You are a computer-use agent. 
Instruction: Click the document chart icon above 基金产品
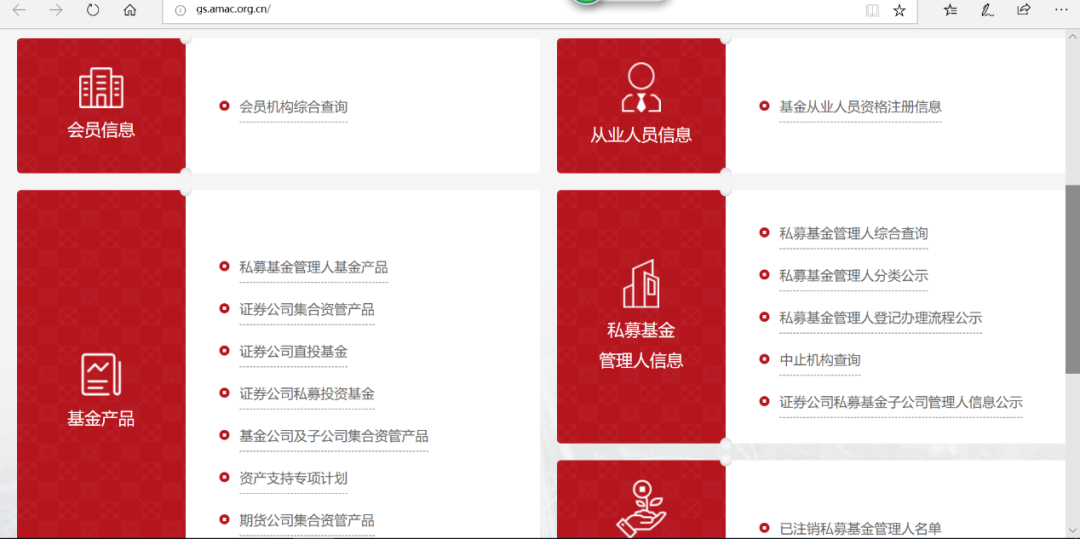[101, 374]
